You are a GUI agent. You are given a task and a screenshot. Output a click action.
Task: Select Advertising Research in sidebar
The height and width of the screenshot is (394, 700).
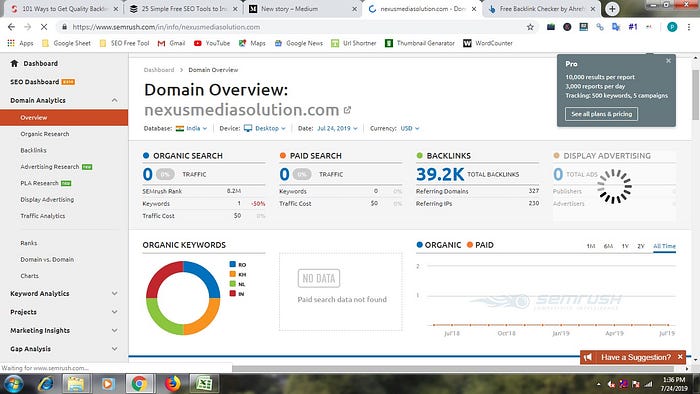(x=50, y=167)
